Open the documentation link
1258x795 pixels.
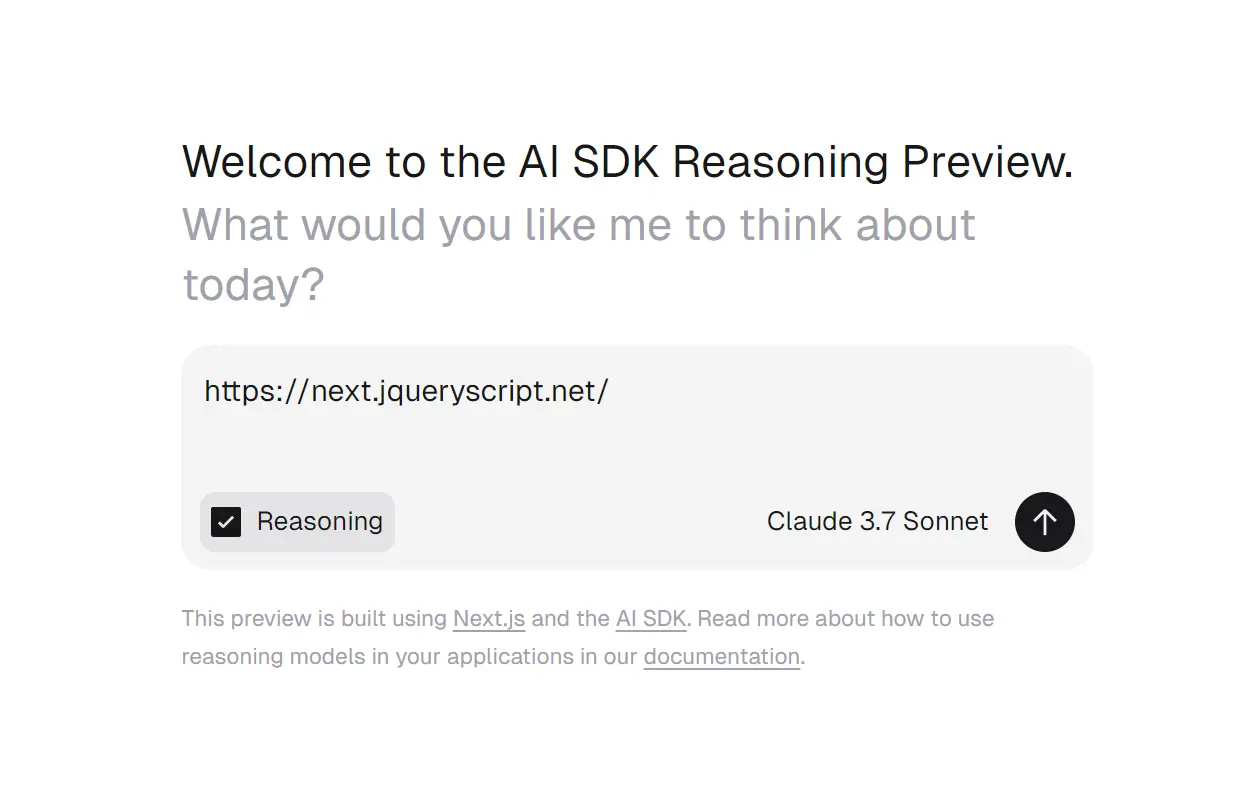pos(721,657)
